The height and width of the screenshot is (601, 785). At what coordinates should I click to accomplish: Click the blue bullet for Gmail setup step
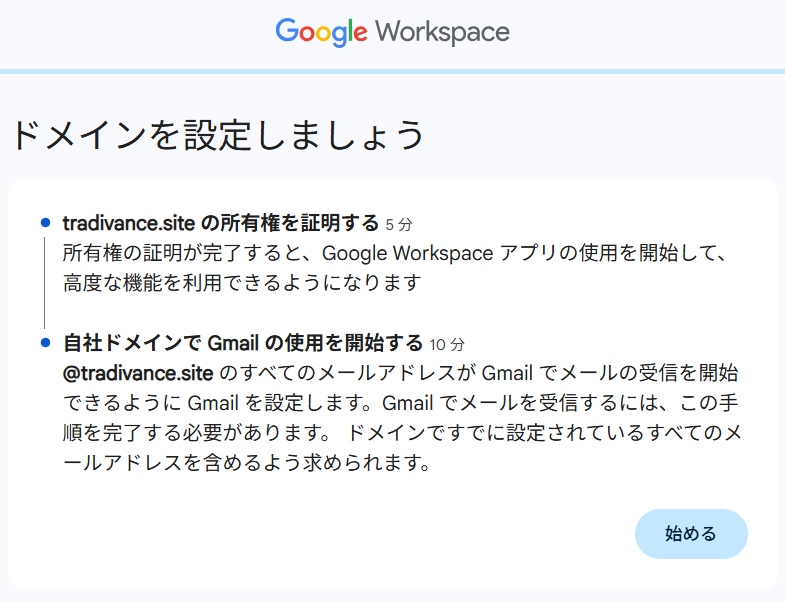pos(45,343)
